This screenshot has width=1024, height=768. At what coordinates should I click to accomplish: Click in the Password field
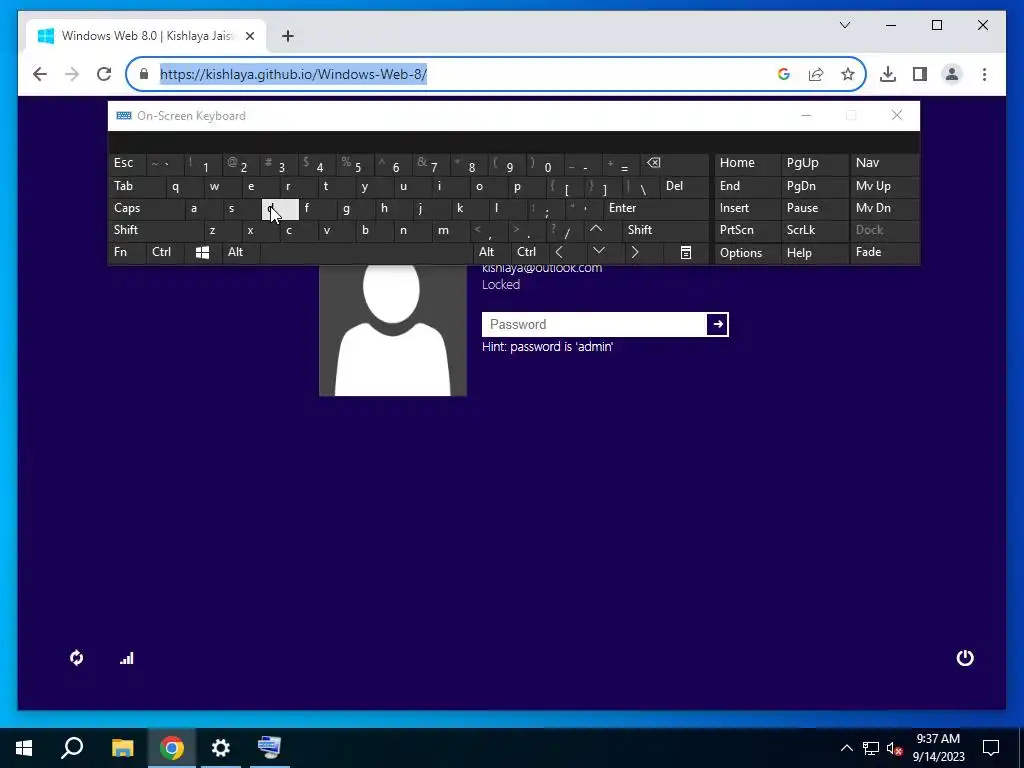[x=594, y=324]
